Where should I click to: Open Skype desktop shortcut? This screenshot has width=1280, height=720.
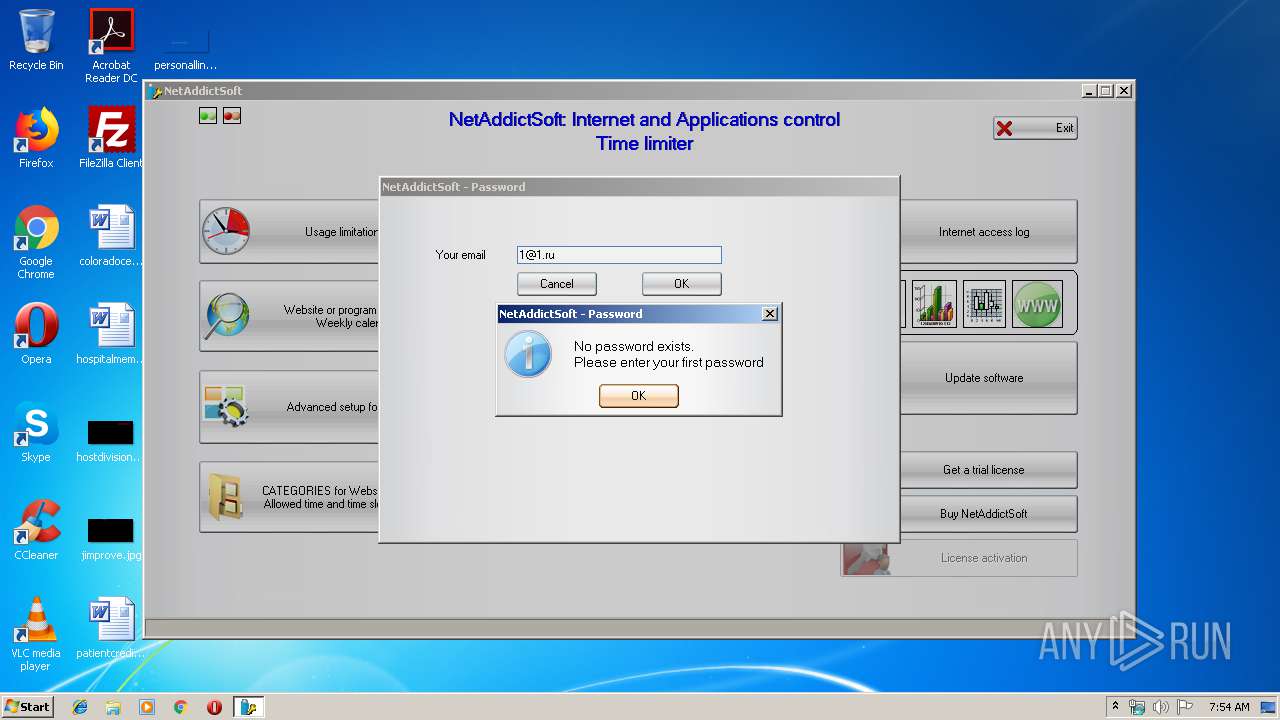[36, 432]
